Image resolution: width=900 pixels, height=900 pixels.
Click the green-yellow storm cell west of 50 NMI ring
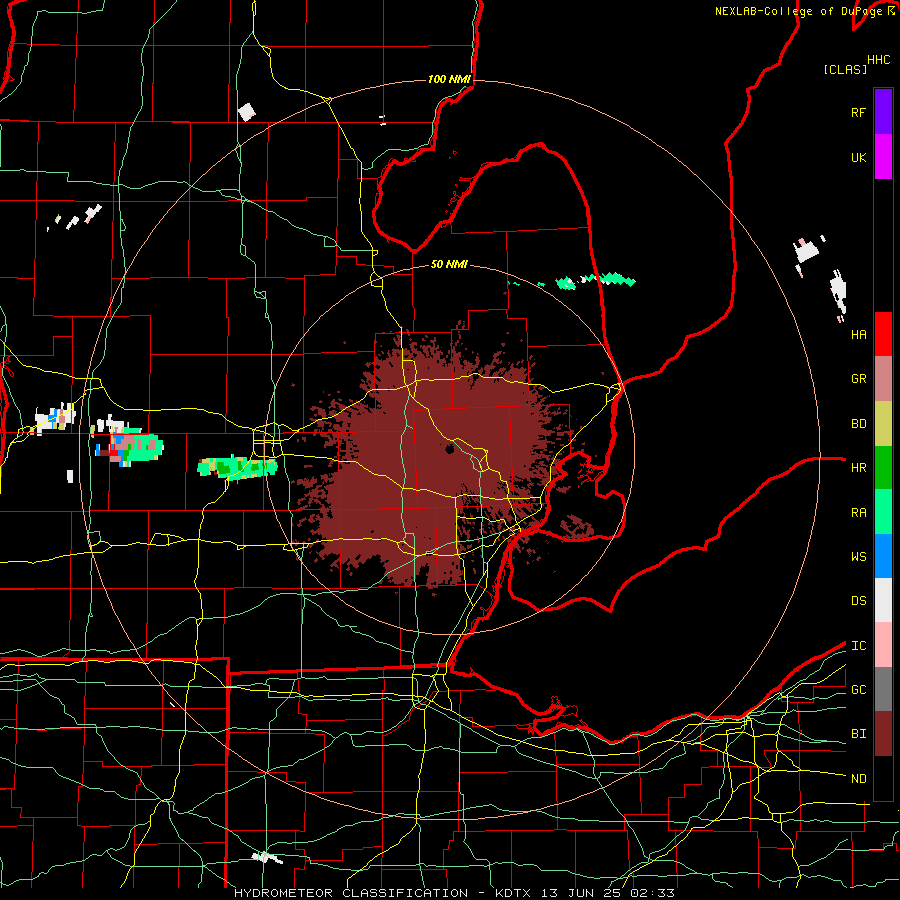point(238,467)
